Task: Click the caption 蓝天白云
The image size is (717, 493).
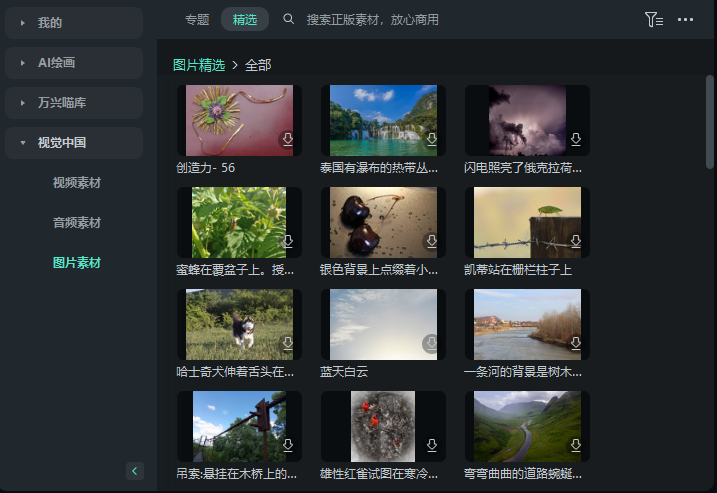Action: coord(344,372)
